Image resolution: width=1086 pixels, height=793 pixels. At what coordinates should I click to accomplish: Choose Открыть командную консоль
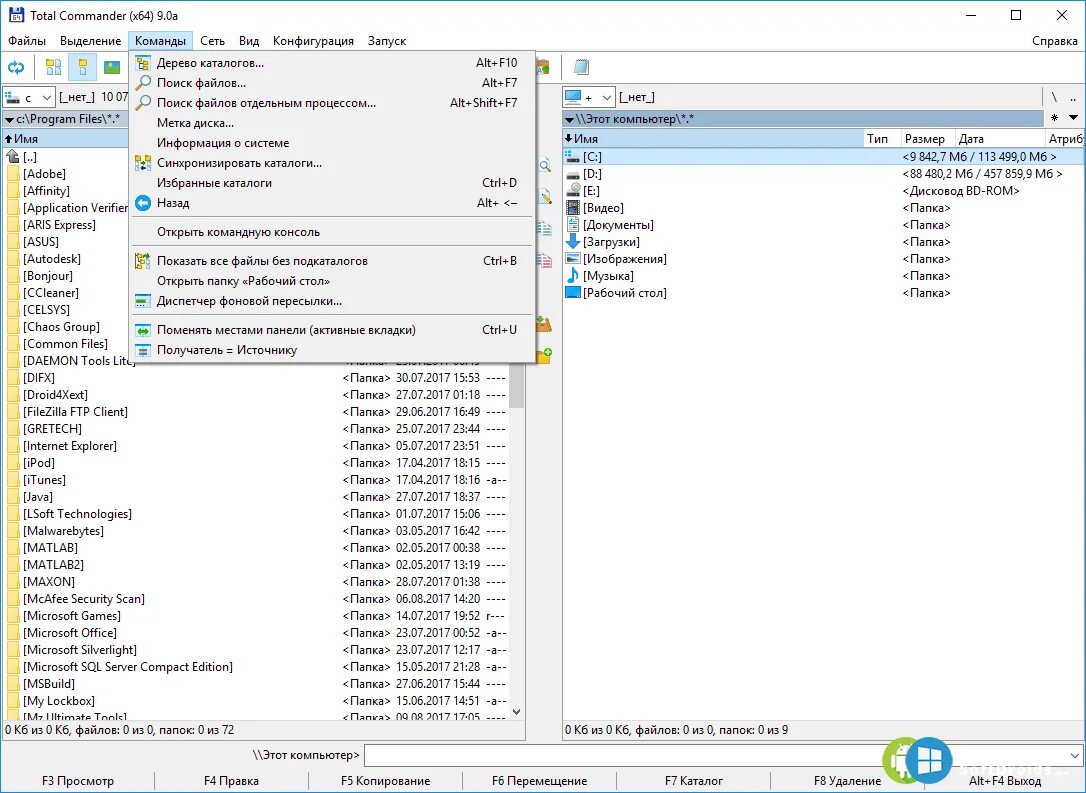pos(332,232)
